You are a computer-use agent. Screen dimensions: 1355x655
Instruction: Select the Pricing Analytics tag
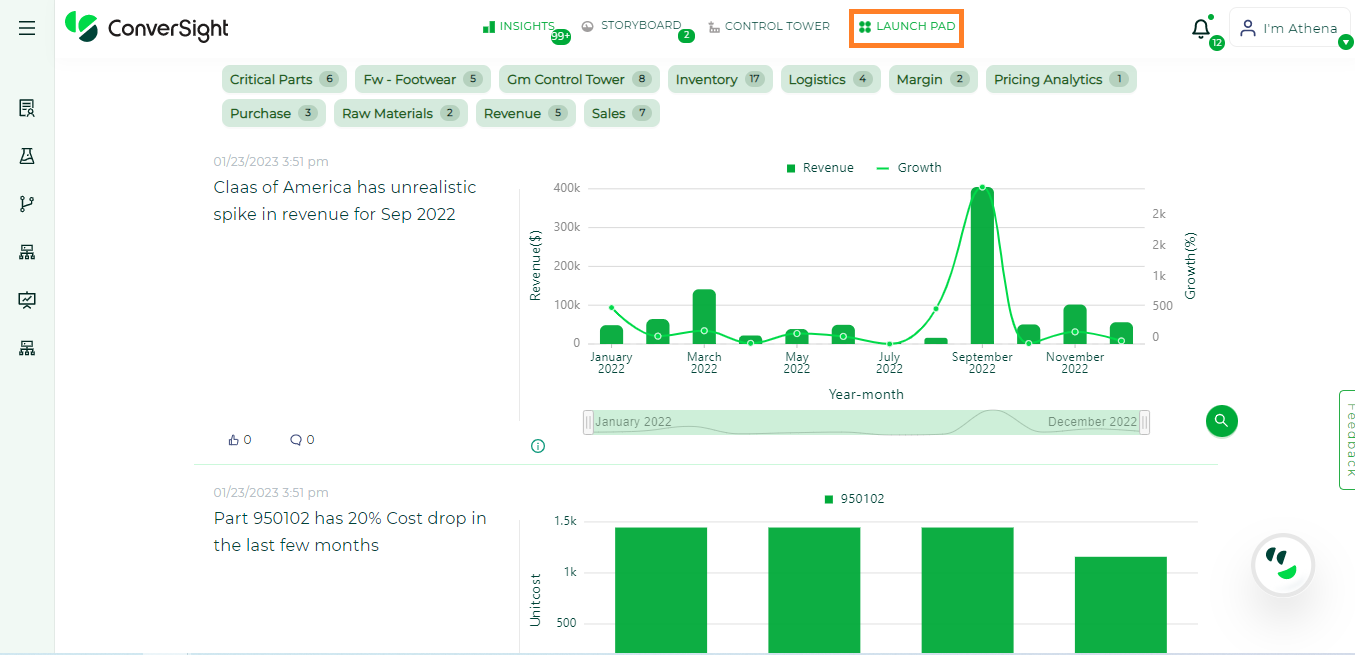pos(1060,80)
